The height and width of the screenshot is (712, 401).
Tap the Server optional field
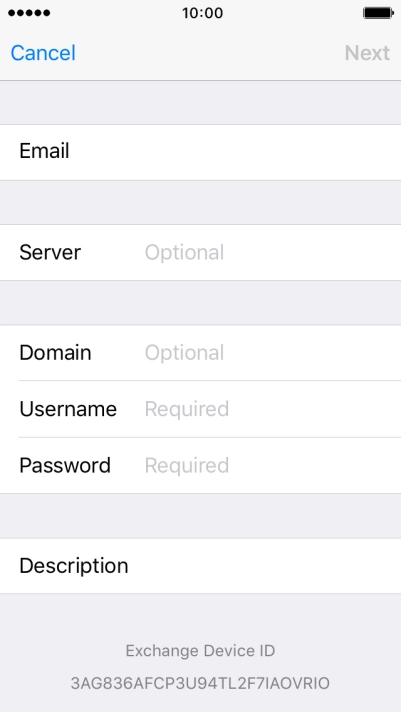(200, 252)
